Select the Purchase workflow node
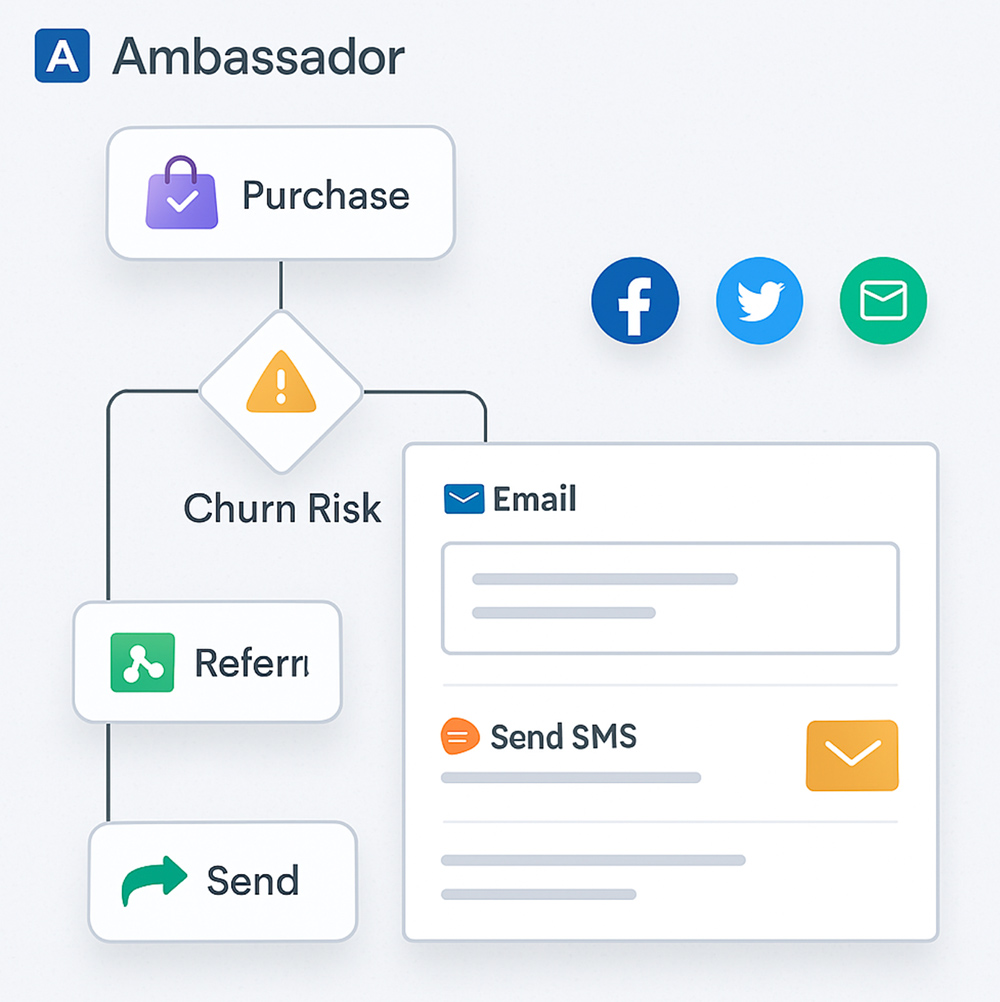1000x1002 pixels. (281, 193)
